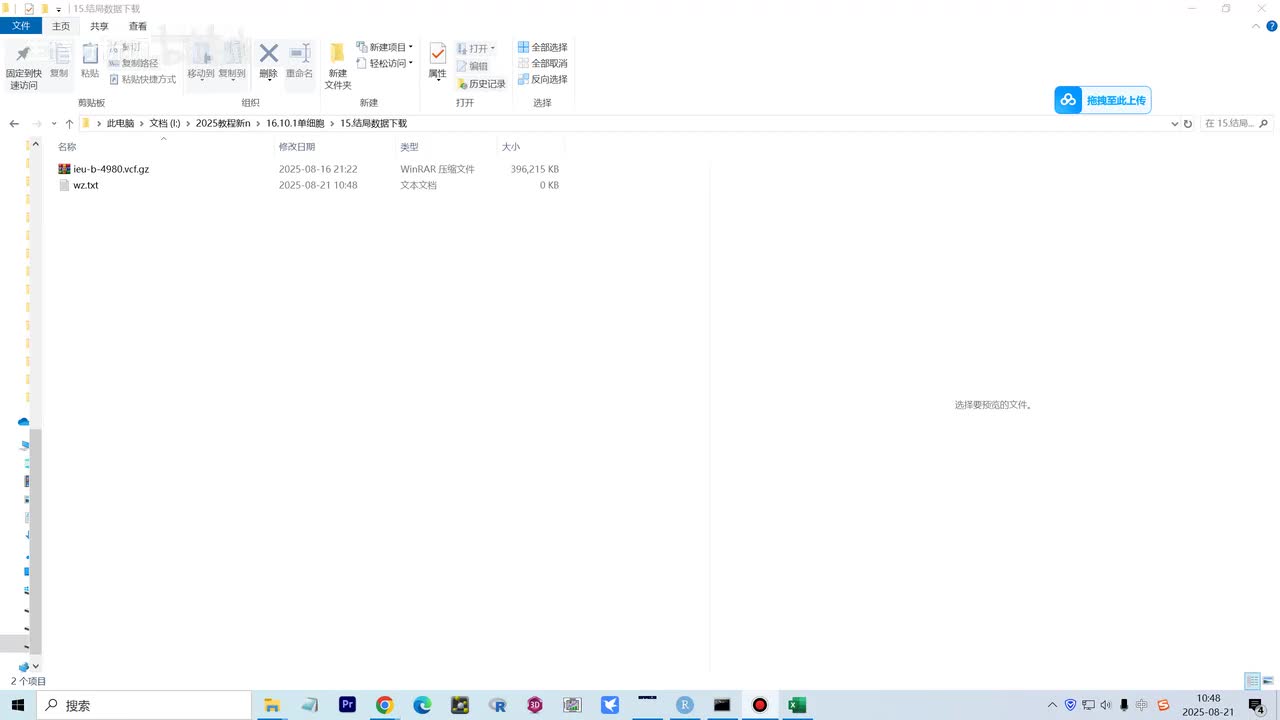Viewport: 1280px width, 720px height.
Task: Click the 粘贴 (Paste) ribbon icon
Action: pos(90,61)
